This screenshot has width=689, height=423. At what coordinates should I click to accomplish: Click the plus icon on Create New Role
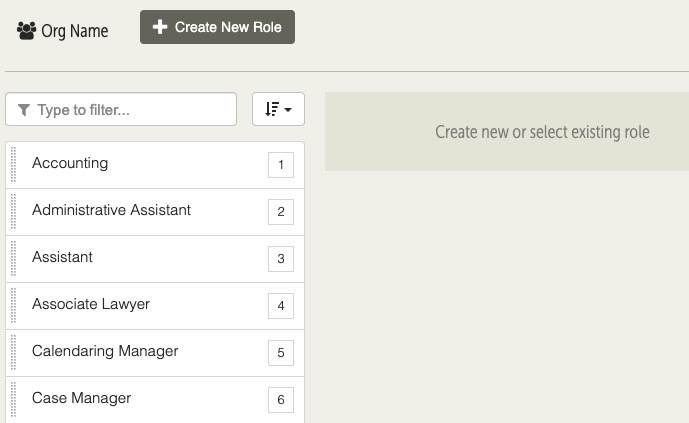160,27
